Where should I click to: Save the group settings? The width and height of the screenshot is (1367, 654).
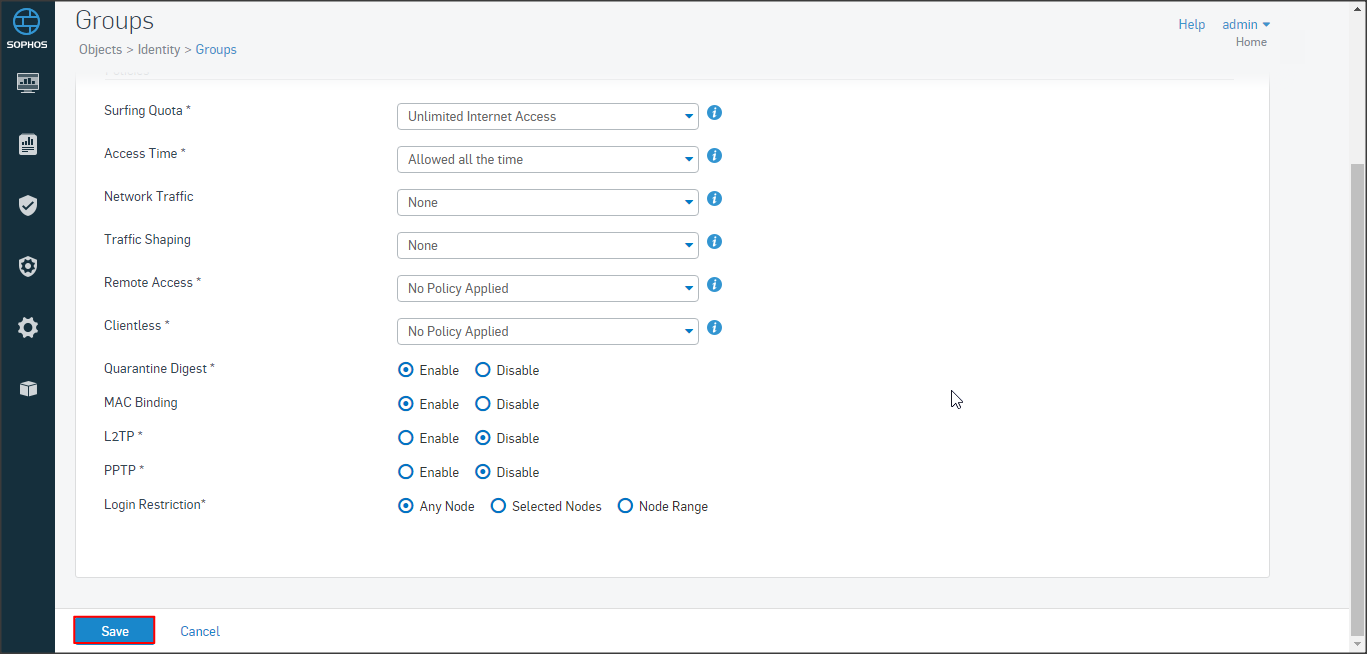click(114, 631)
